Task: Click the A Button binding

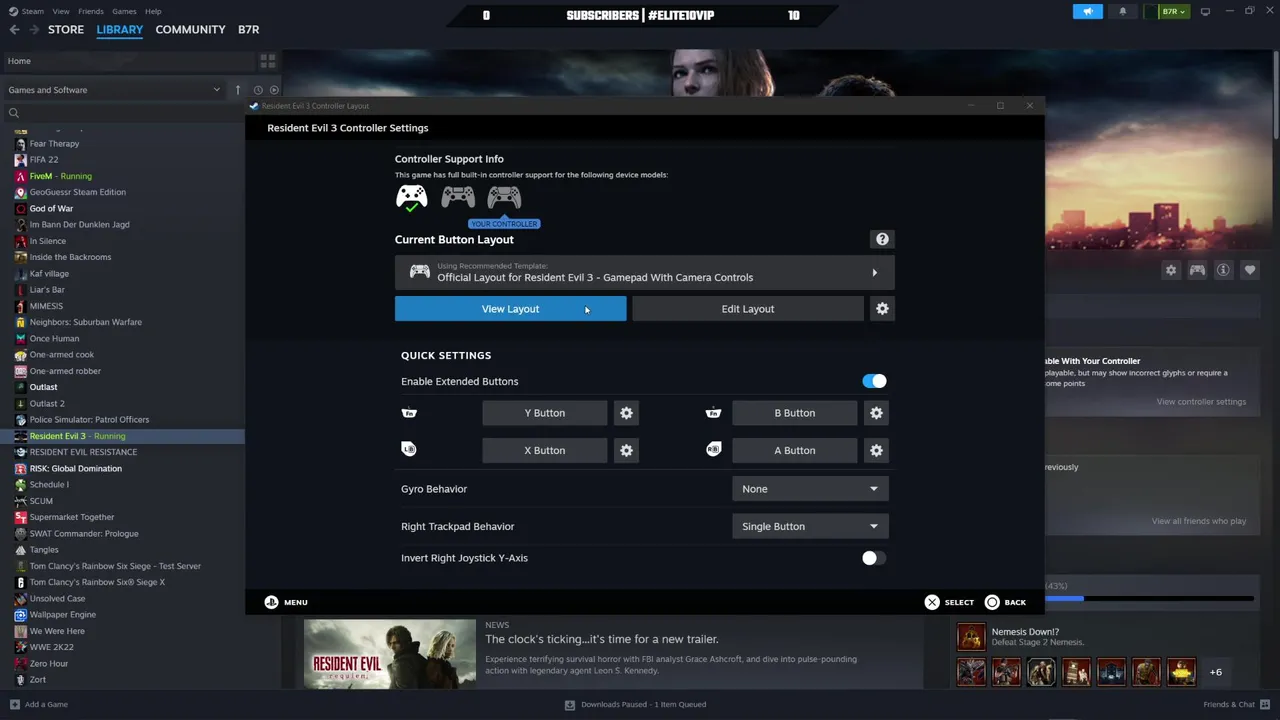Action: coord(795,450)
